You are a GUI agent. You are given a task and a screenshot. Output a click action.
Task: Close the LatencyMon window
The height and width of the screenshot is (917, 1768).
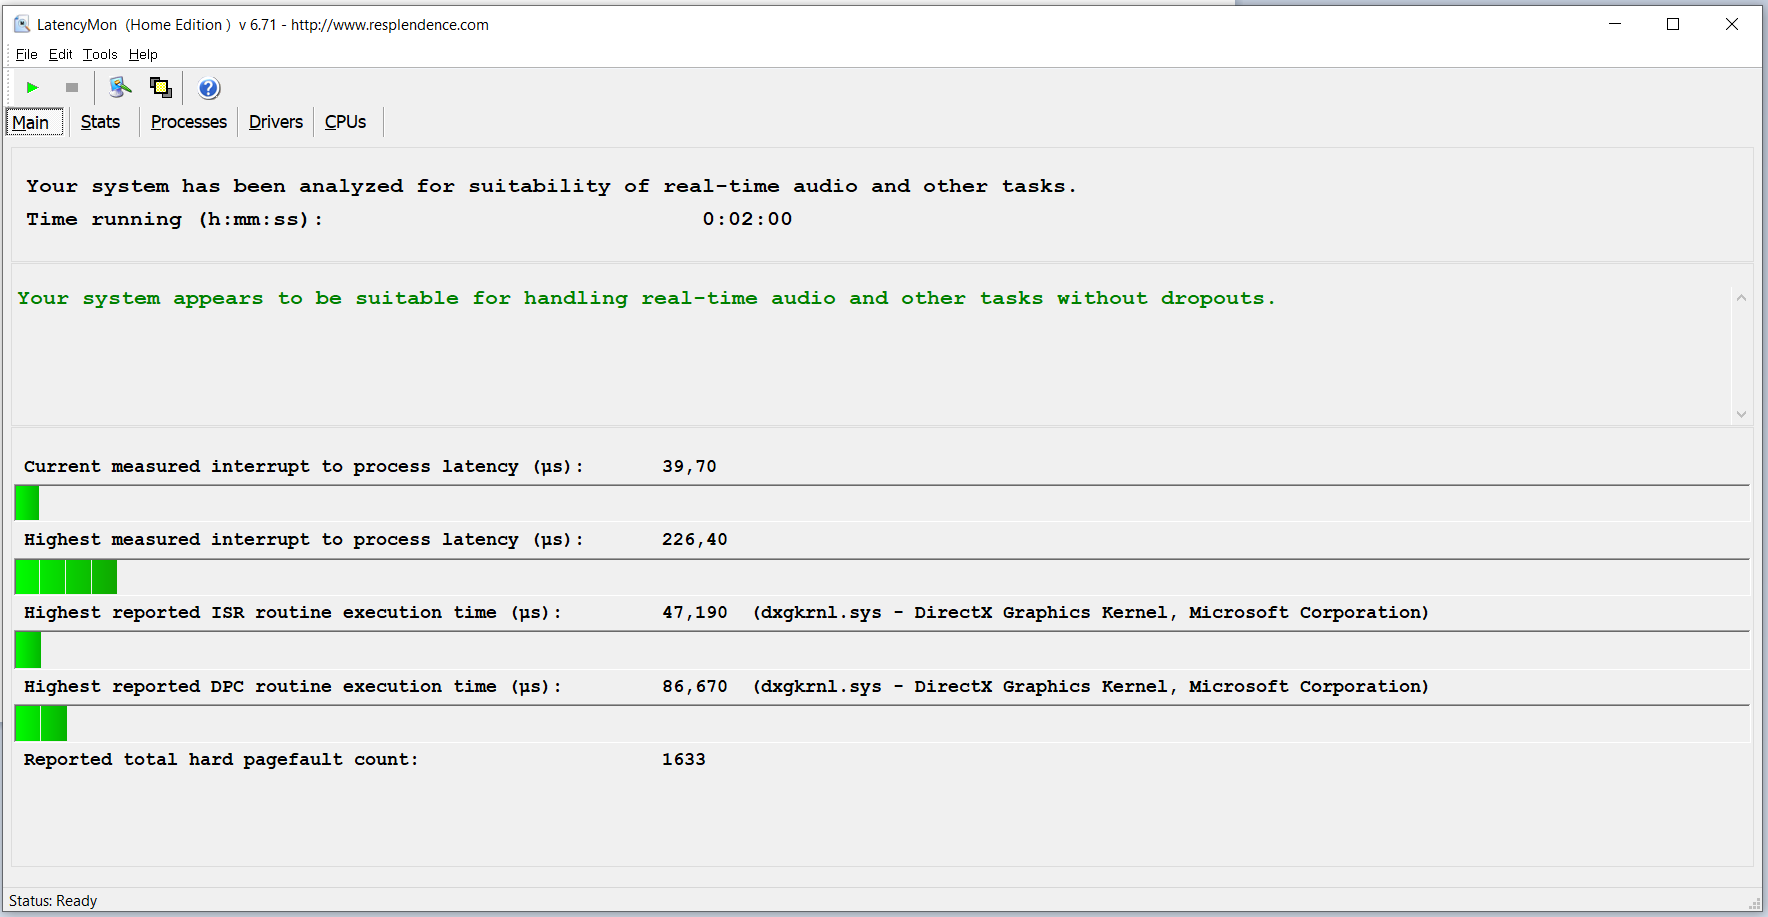point(1732,24)
